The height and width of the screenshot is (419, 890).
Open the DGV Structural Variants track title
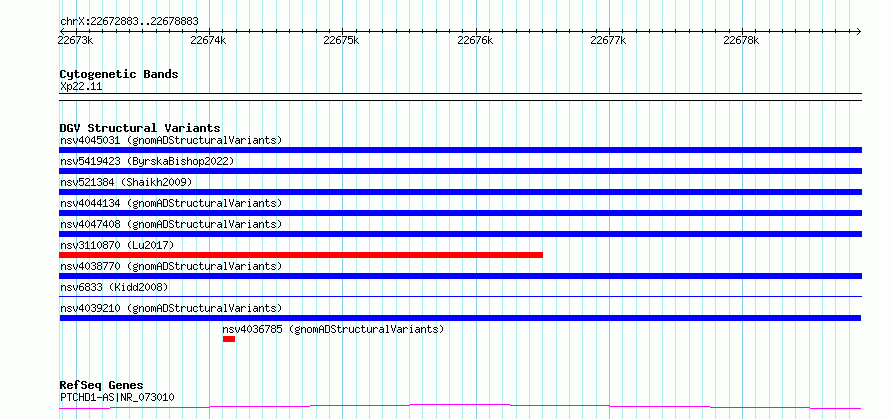(140, 128)
